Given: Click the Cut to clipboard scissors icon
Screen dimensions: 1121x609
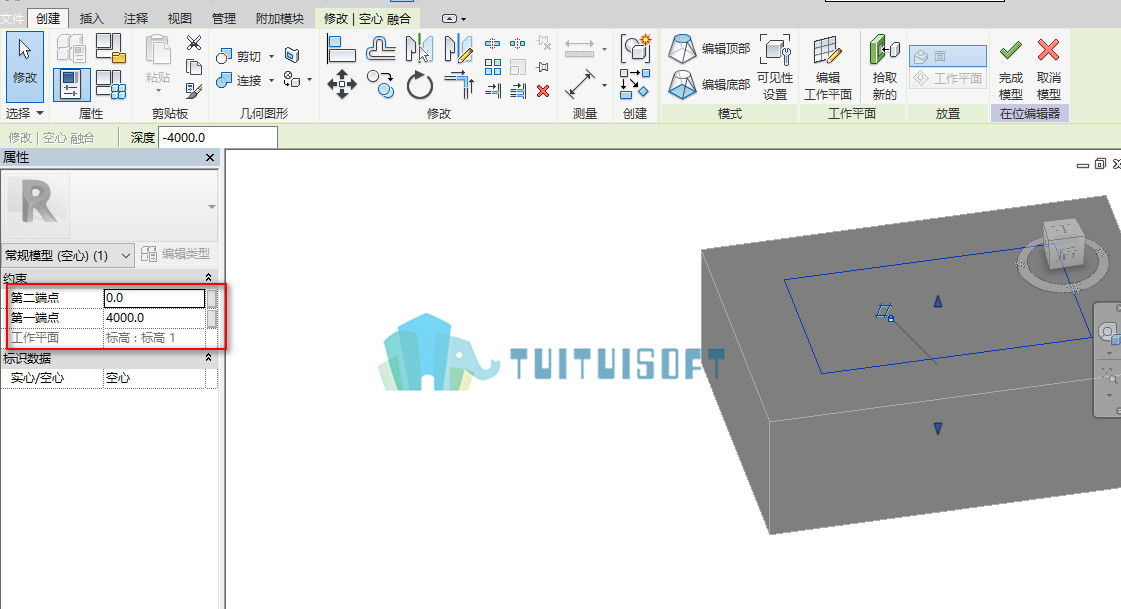Looking at the screenshot, I should [194, 43].
